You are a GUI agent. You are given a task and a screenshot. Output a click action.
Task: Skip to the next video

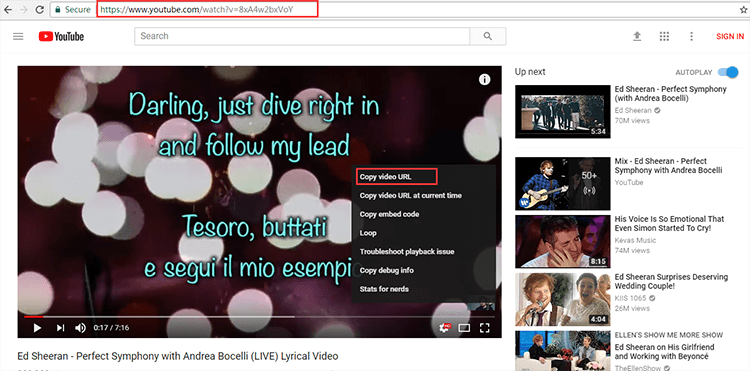click(60, 327)
